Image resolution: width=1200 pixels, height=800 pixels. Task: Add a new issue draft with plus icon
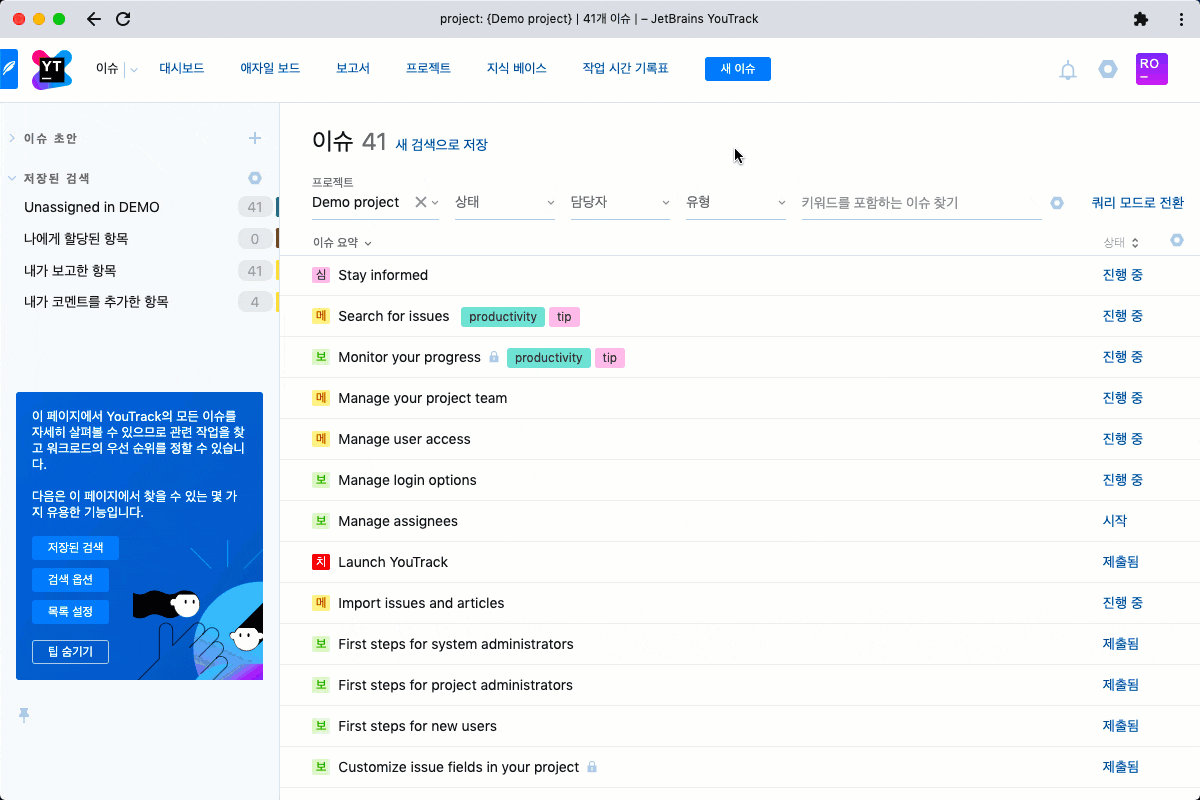pos(255,138)
